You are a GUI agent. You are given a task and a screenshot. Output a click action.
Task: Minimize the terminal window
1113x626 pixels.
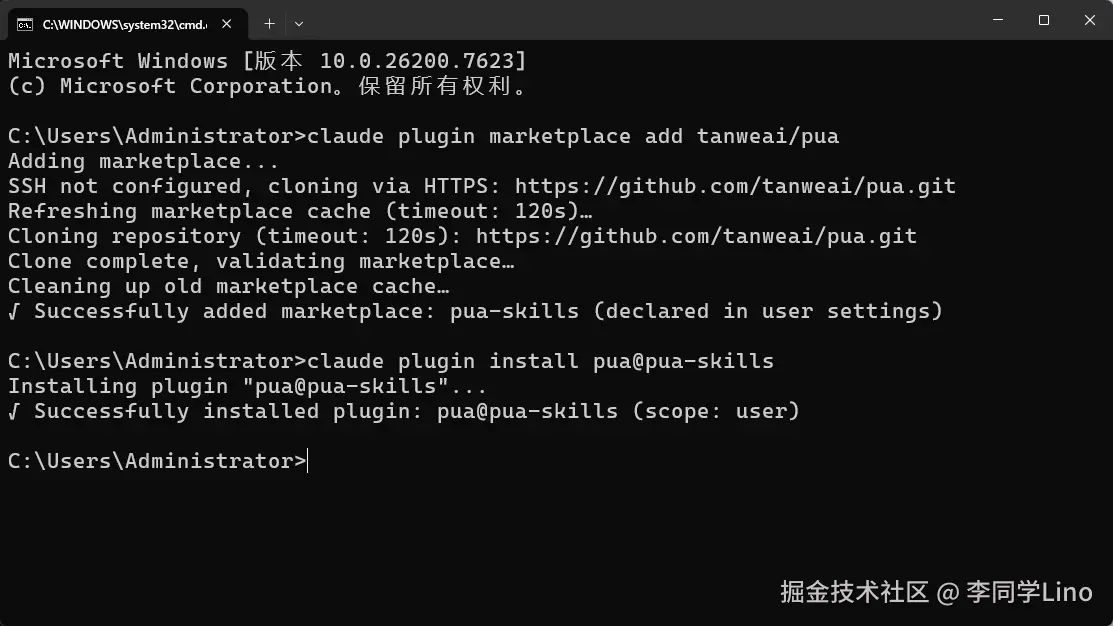click(x=997, y=20)
